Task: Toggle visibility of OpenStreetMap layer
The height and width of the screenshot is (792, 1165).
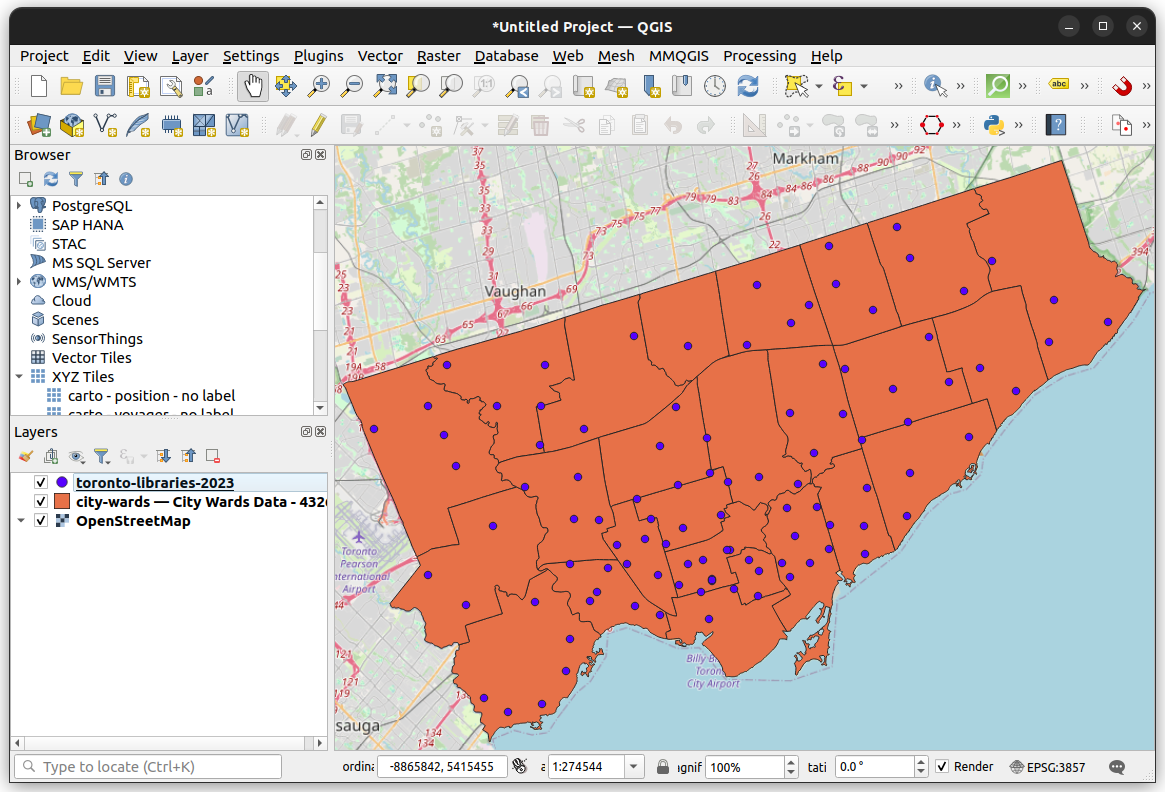Action: pos(41,521)
